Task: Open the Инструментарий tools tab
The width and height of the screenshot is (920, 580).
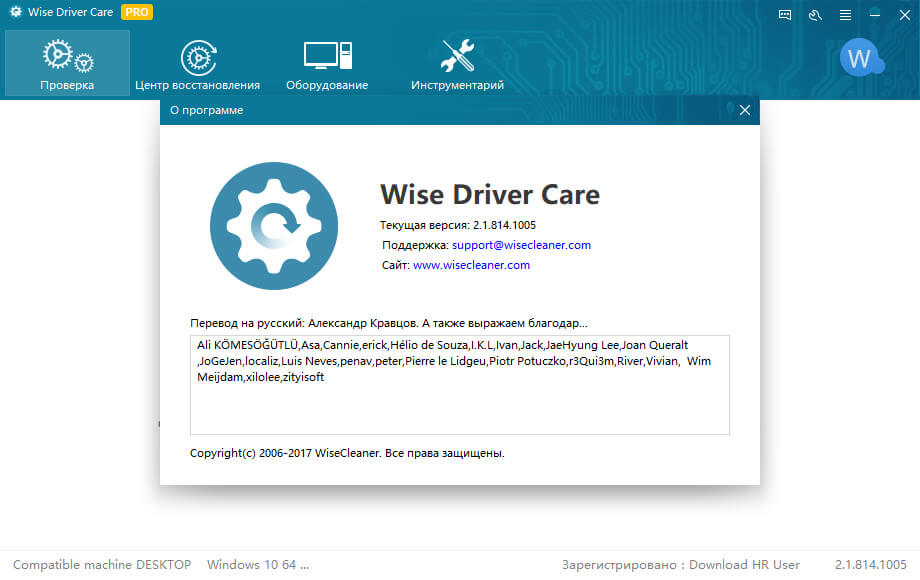Action: pos(457,63)
